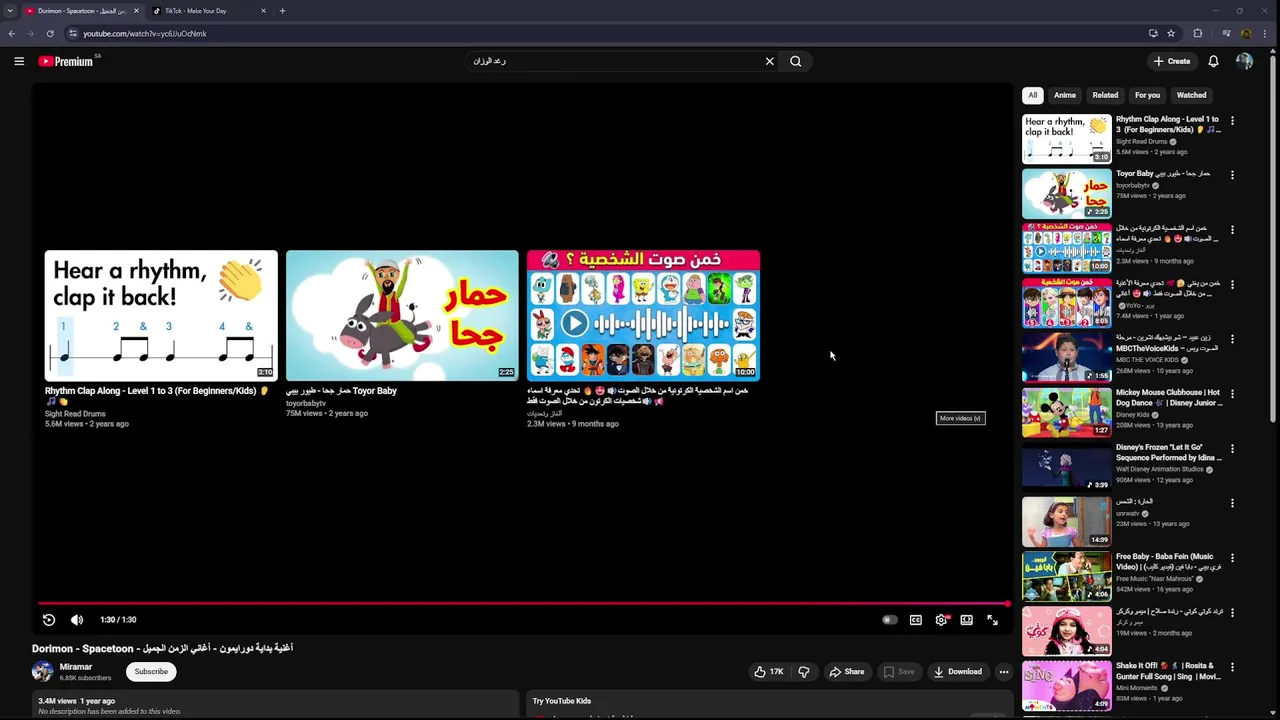Play the end-screen Rhythm Clap Along thumbnail
This screenshot has width=1280, height=720.
click(161, 315)
